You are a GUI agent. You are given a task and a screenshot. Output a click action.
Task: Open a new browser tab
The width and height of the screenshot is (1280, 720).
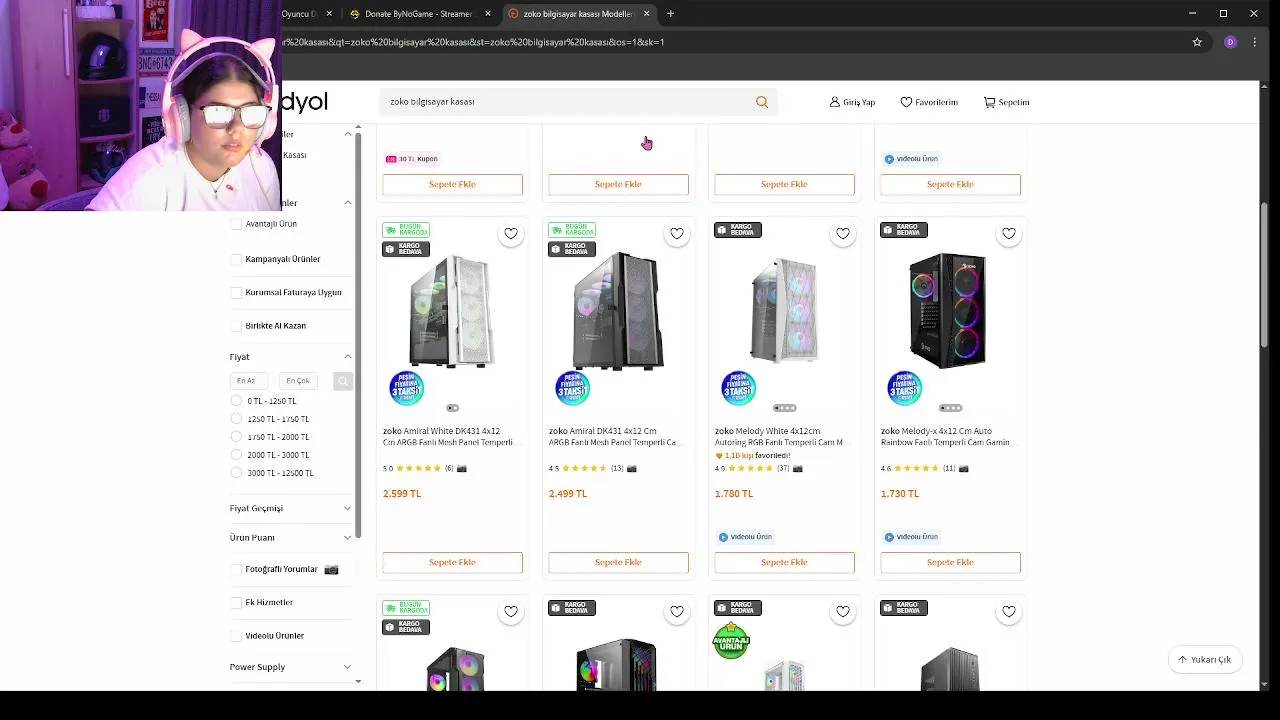[670, 14]
